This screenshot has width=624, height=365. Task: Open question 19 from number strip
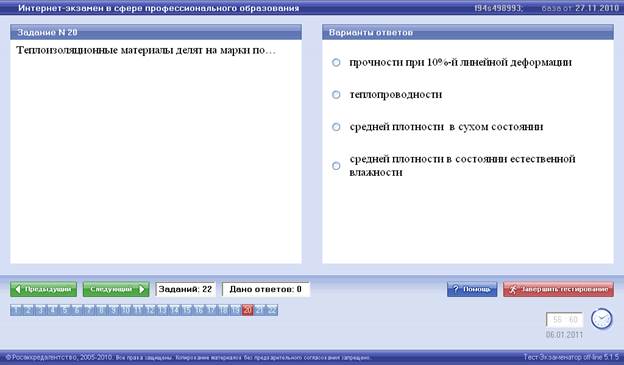(235, 310)
